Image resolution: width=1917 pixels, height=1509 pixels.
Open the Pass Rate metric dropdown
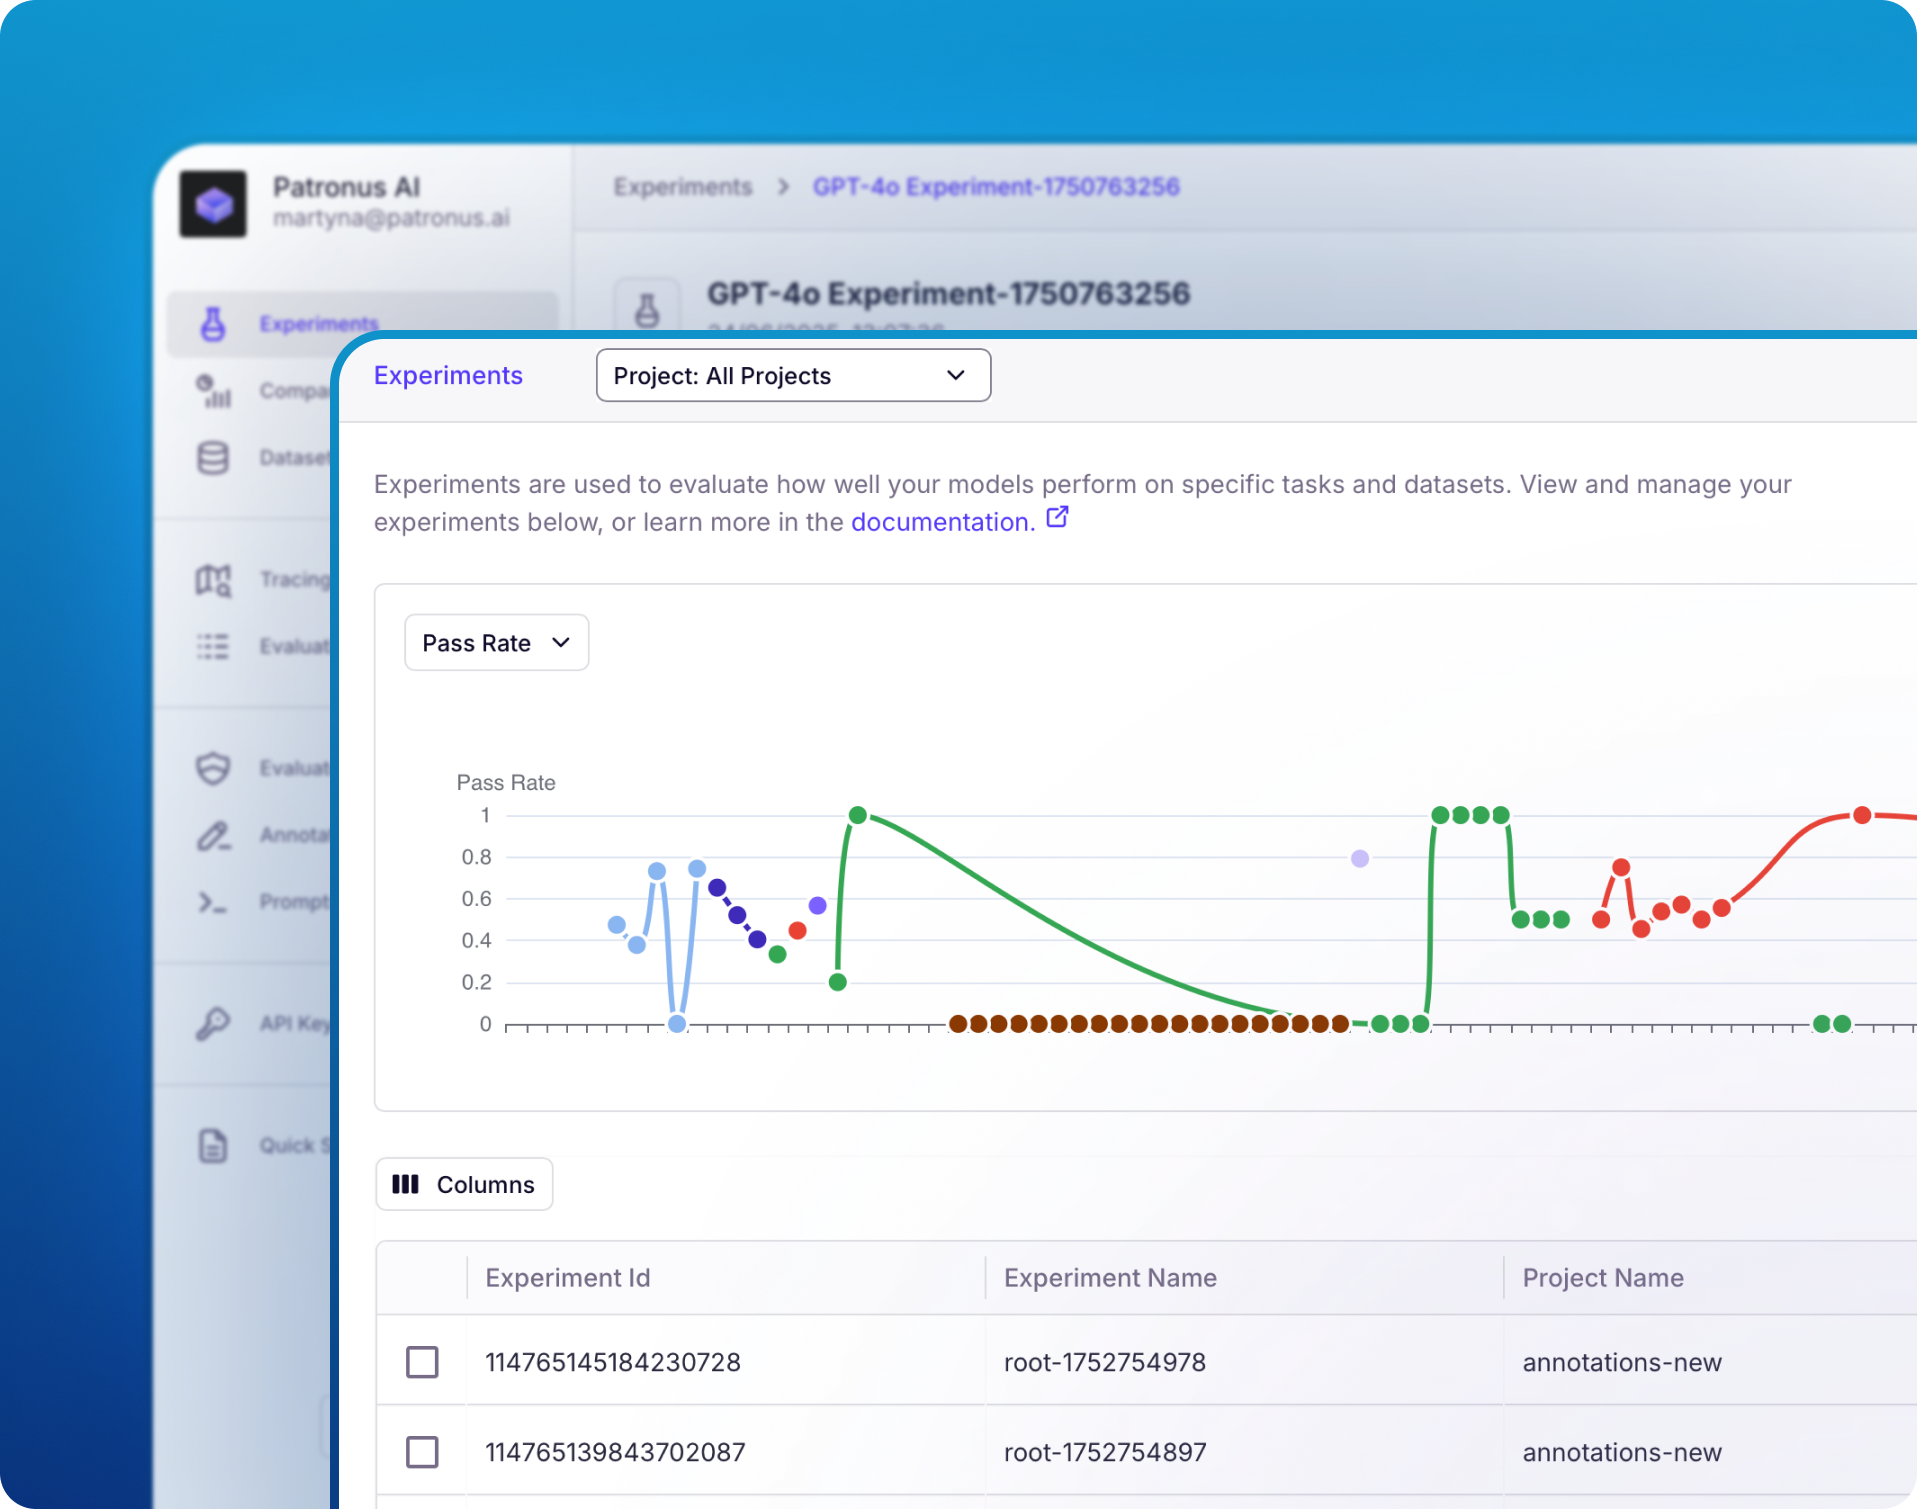click(x=496, y=642)
